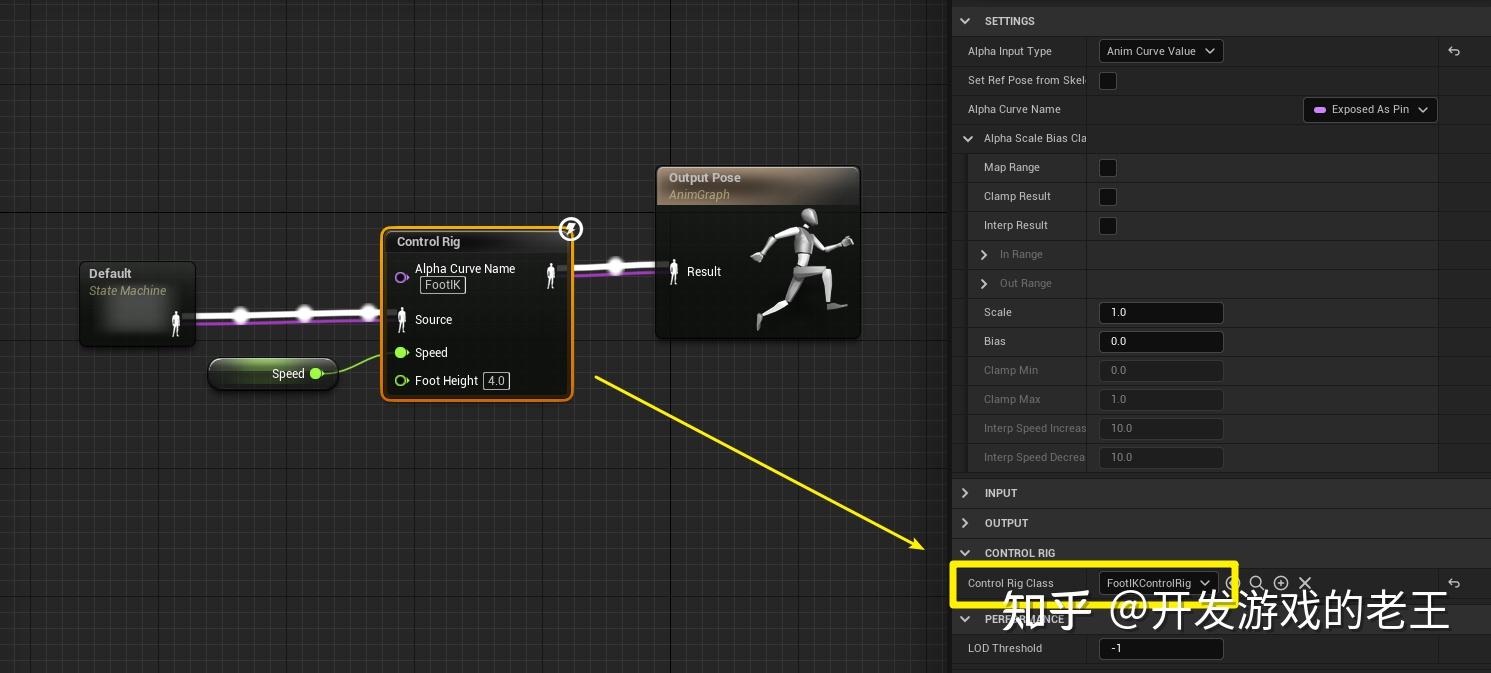Expand the In Range property
This screenshot has width=1491, height=673.
point(983,254)
